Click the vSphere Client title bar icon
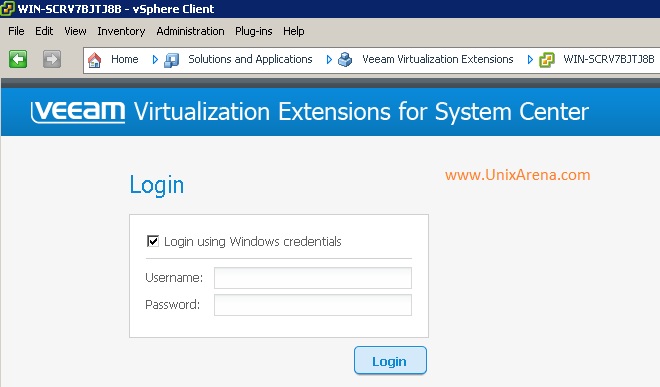This screenshot has width=660, height=387. coord(7,8)
